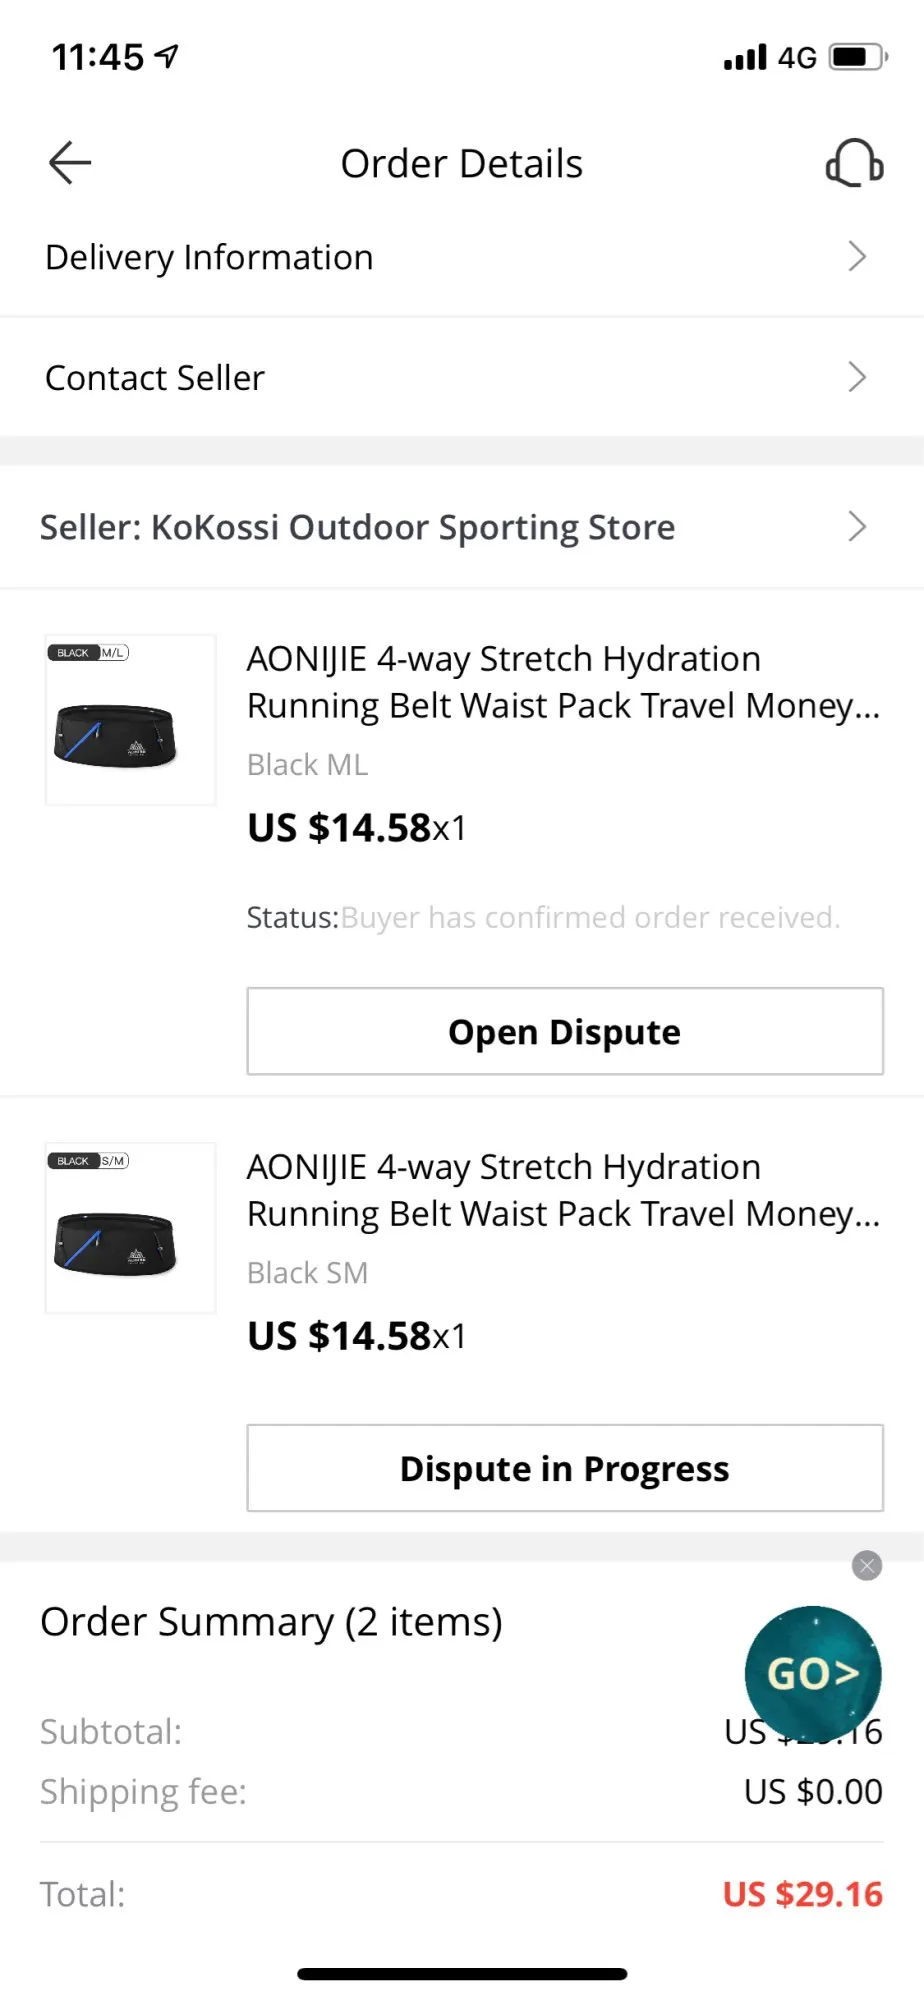
Task: Tap the home indicator bar
Action: tap(462, 1974)
